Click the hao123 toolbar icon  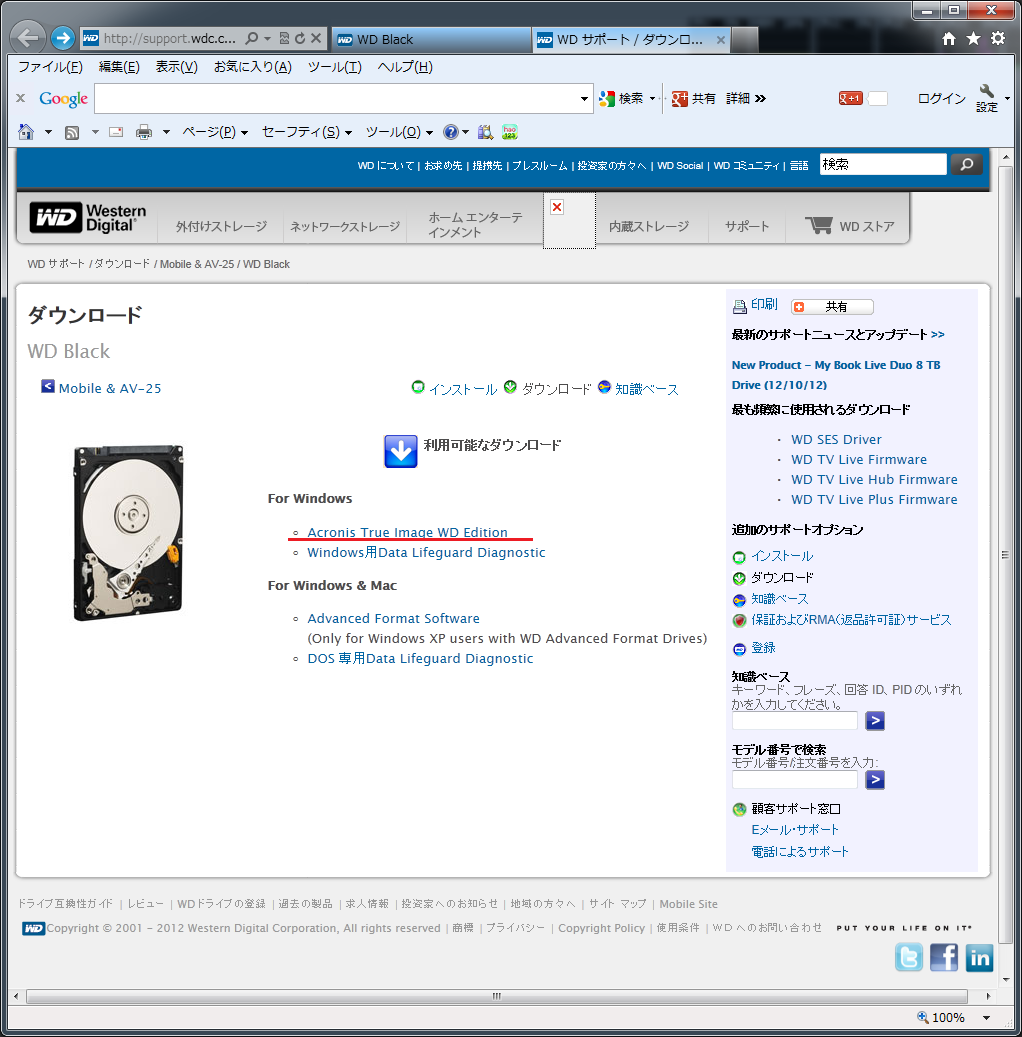(509, 132)
